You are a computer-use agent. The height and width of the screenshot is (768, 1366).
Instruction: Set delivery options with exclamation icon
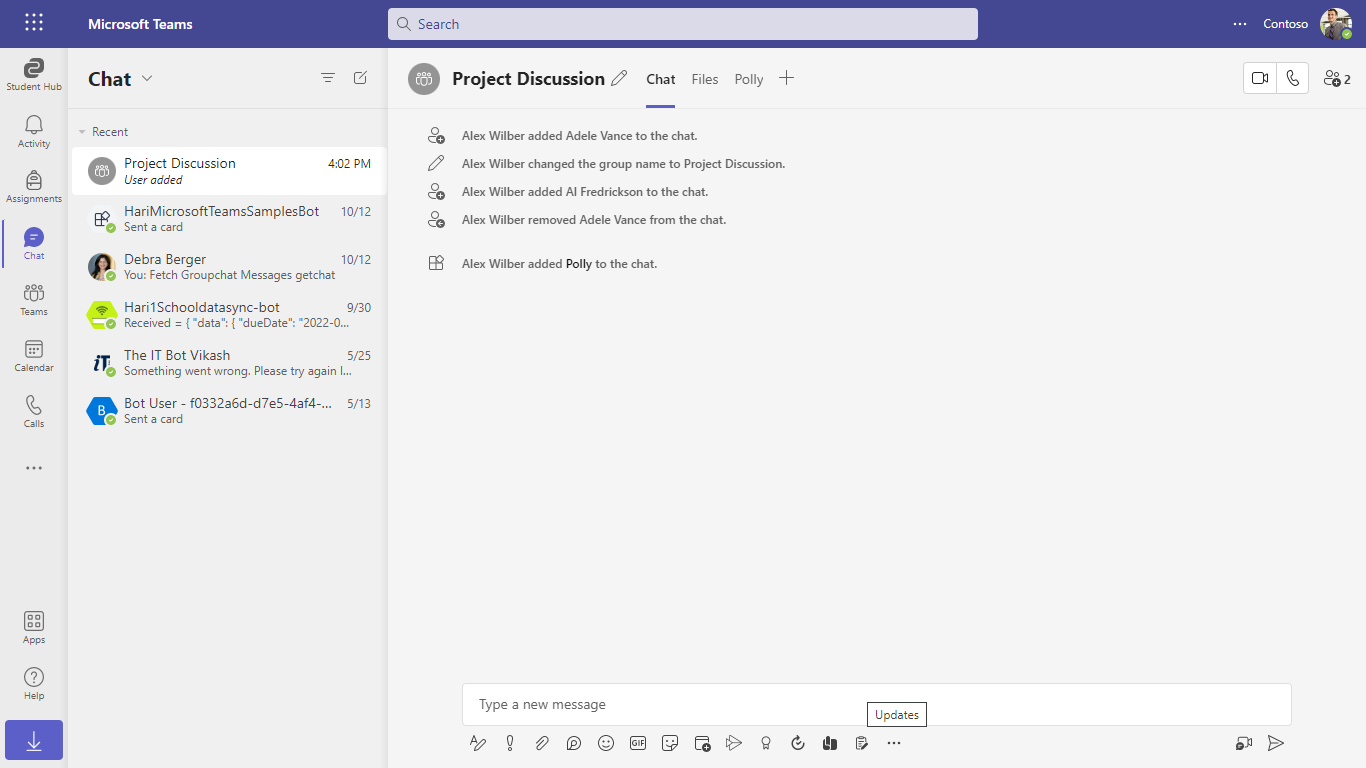click(x=510, y=743)
